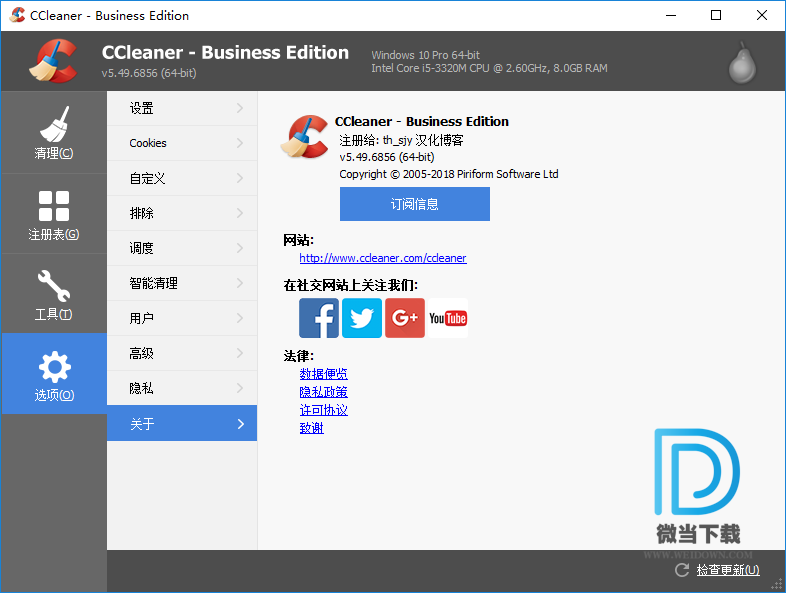
Task: Click the 关于 row chevron
Action: 241,424
